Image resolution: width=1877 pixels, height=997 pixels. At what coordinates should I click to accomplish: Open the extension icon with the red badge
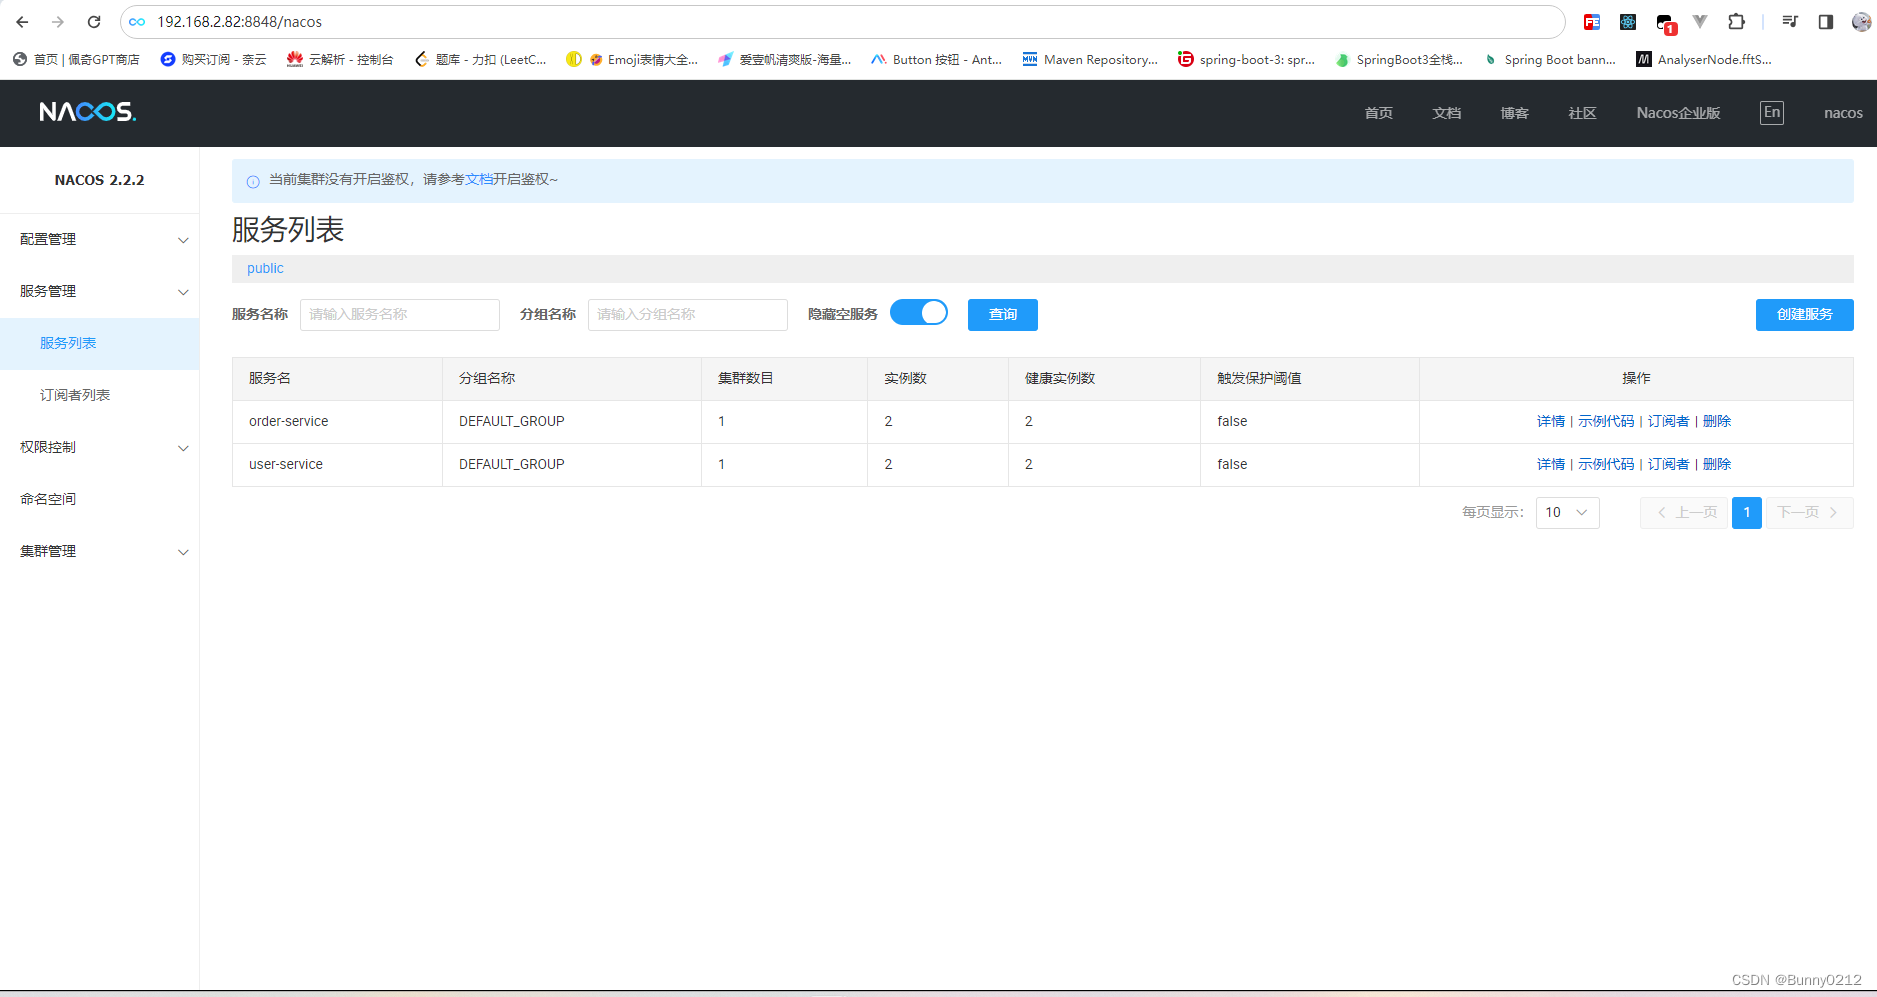[x=1665, y=23]
